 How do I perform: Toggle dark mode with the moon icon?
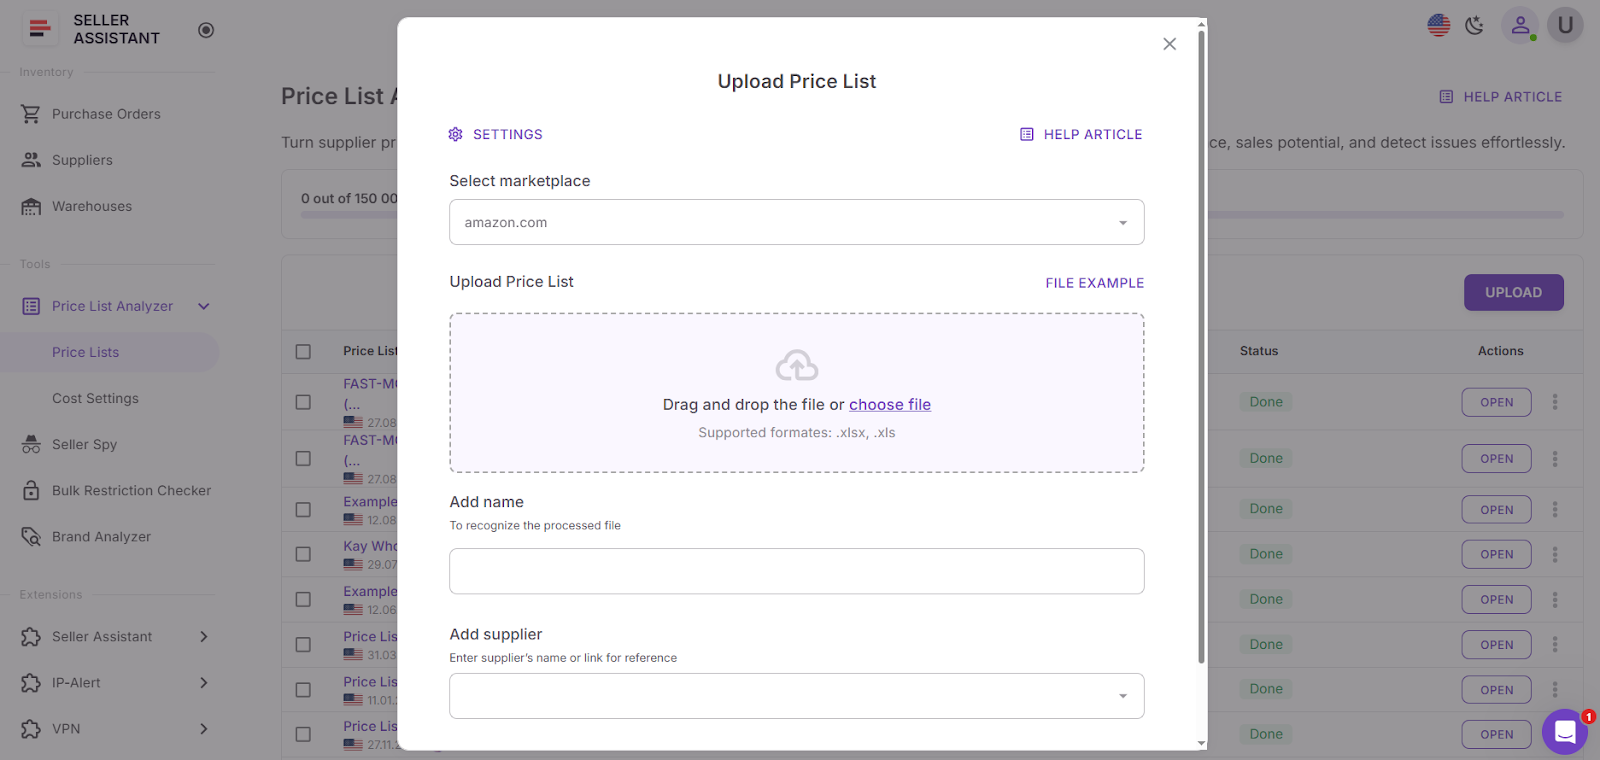click(x=1474, y=27)
